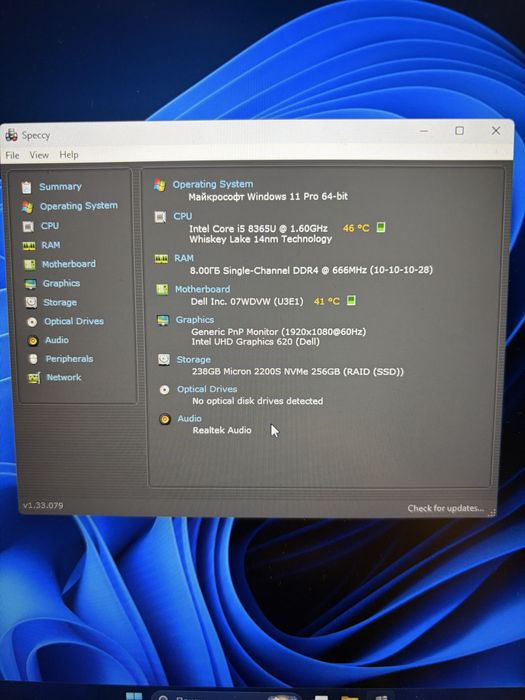Select Peripherals in the sidebar
Viewport: 525px width, 700px height.
[69, 358]
